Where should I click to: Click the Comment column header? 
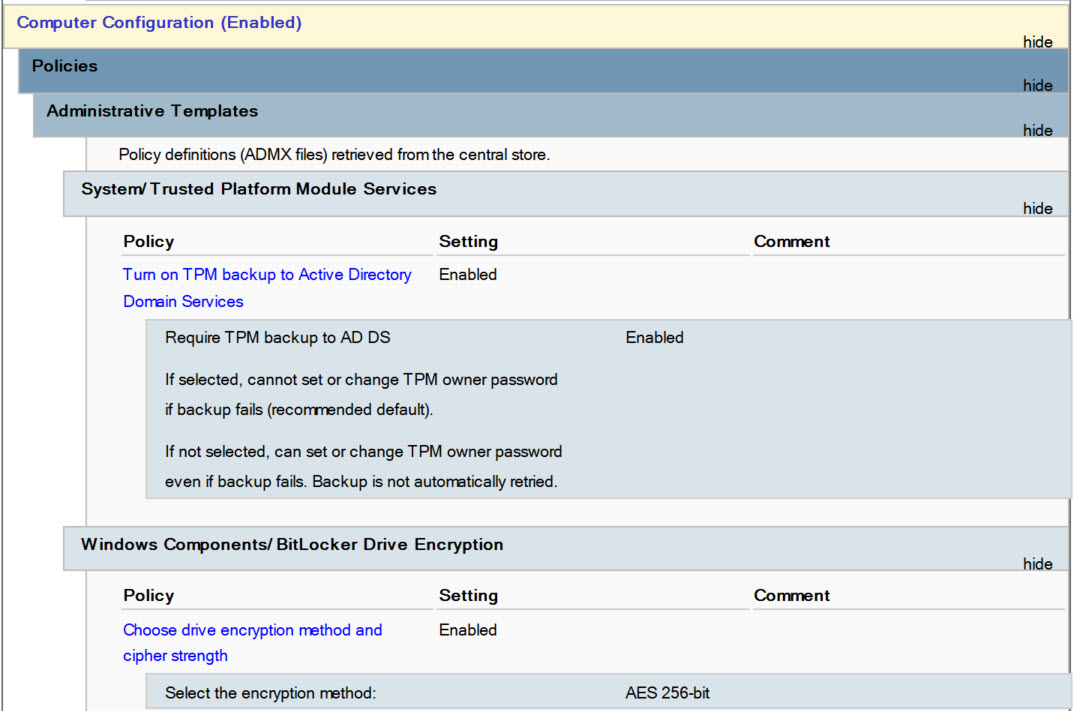point(791,241)
